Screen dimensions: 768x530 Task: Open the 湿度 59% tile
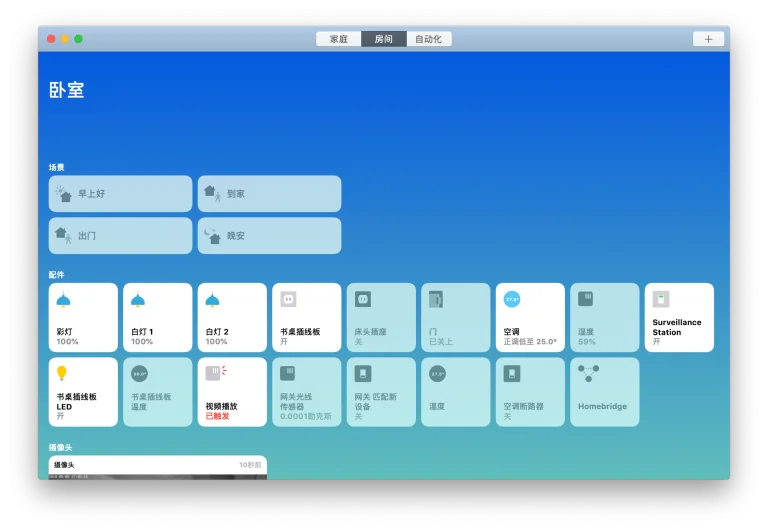[x=604, y=317]
